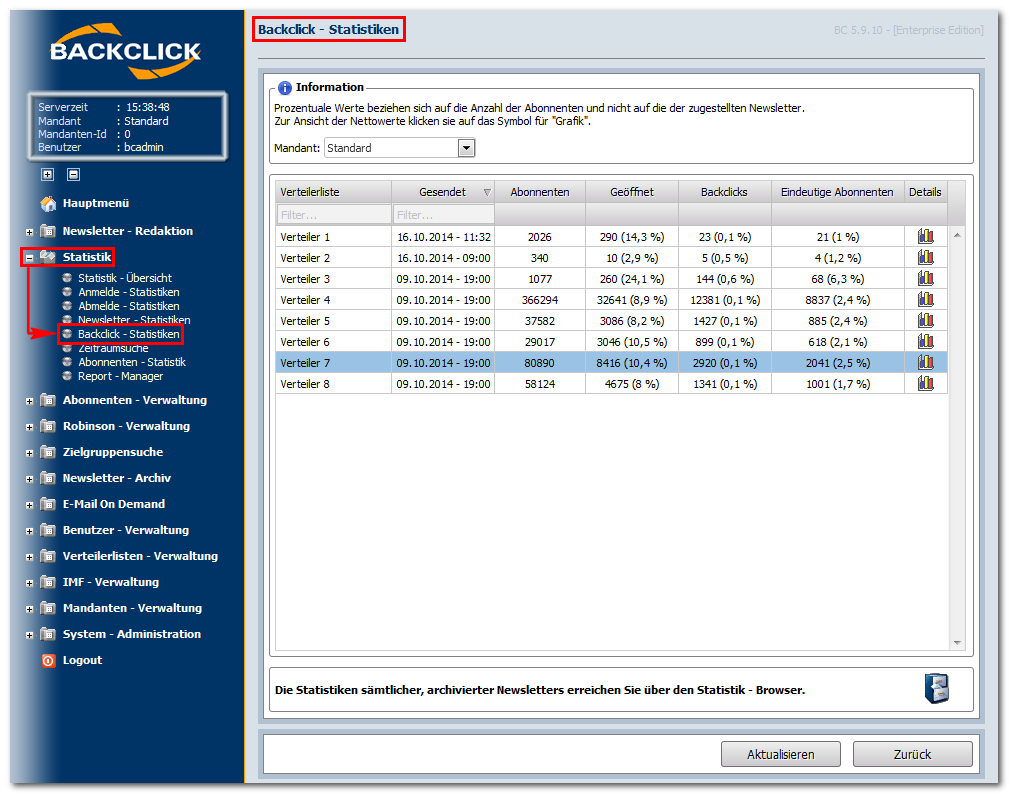
Task: Click the Zurück button
Action: coord(912,754)
